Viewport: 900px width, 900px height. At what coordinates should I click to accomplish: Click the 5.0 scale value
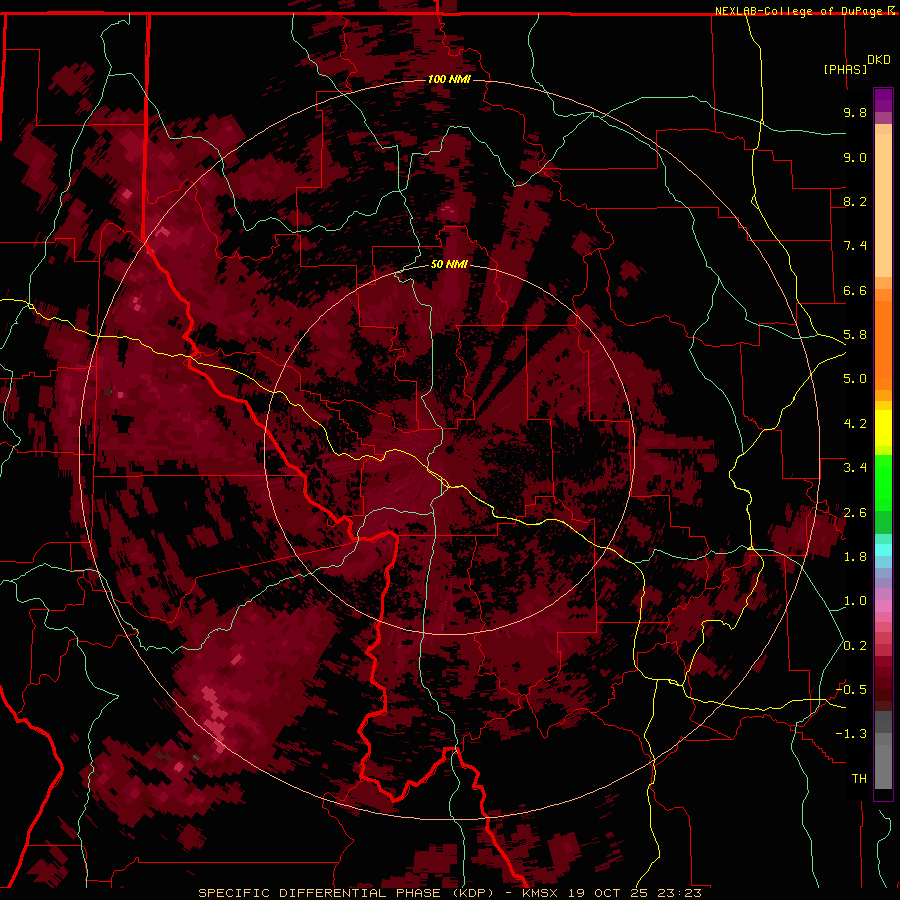(855, 379)
